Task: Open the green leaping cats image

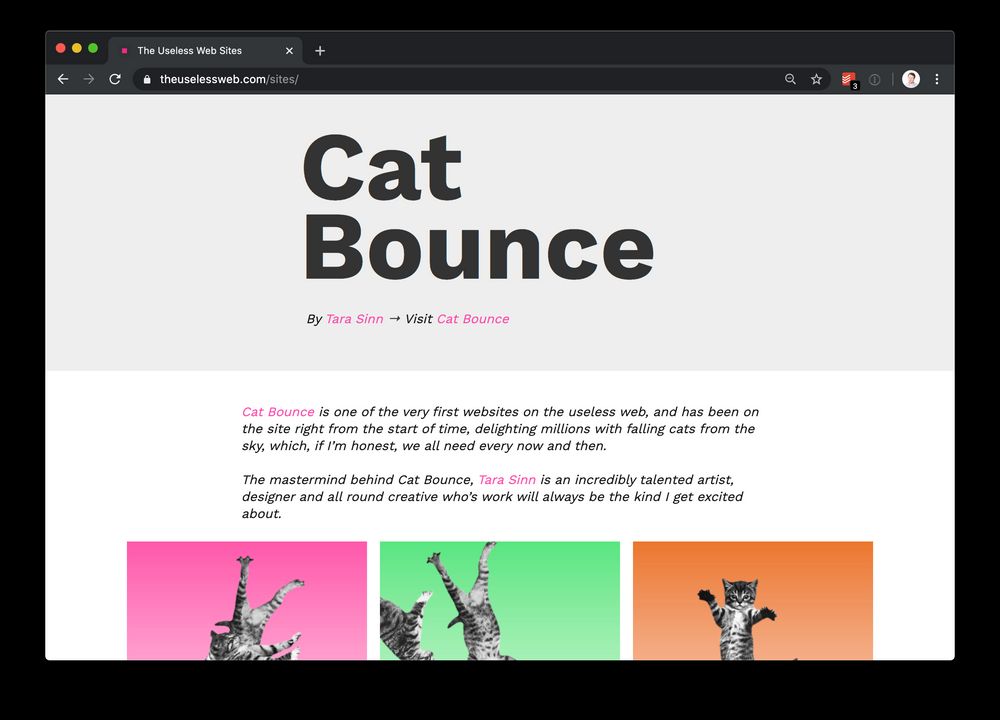Action: 500,601
